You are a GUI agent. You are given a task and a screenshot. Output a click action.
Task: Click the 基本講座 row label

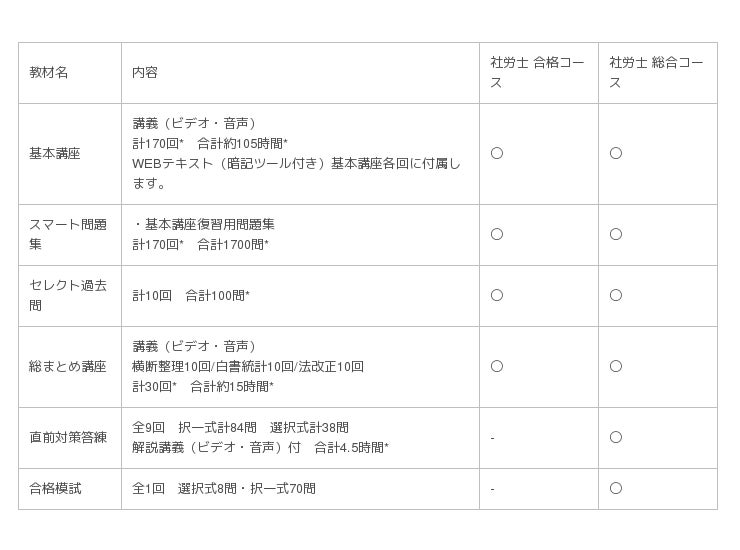(x=55, y=153)
